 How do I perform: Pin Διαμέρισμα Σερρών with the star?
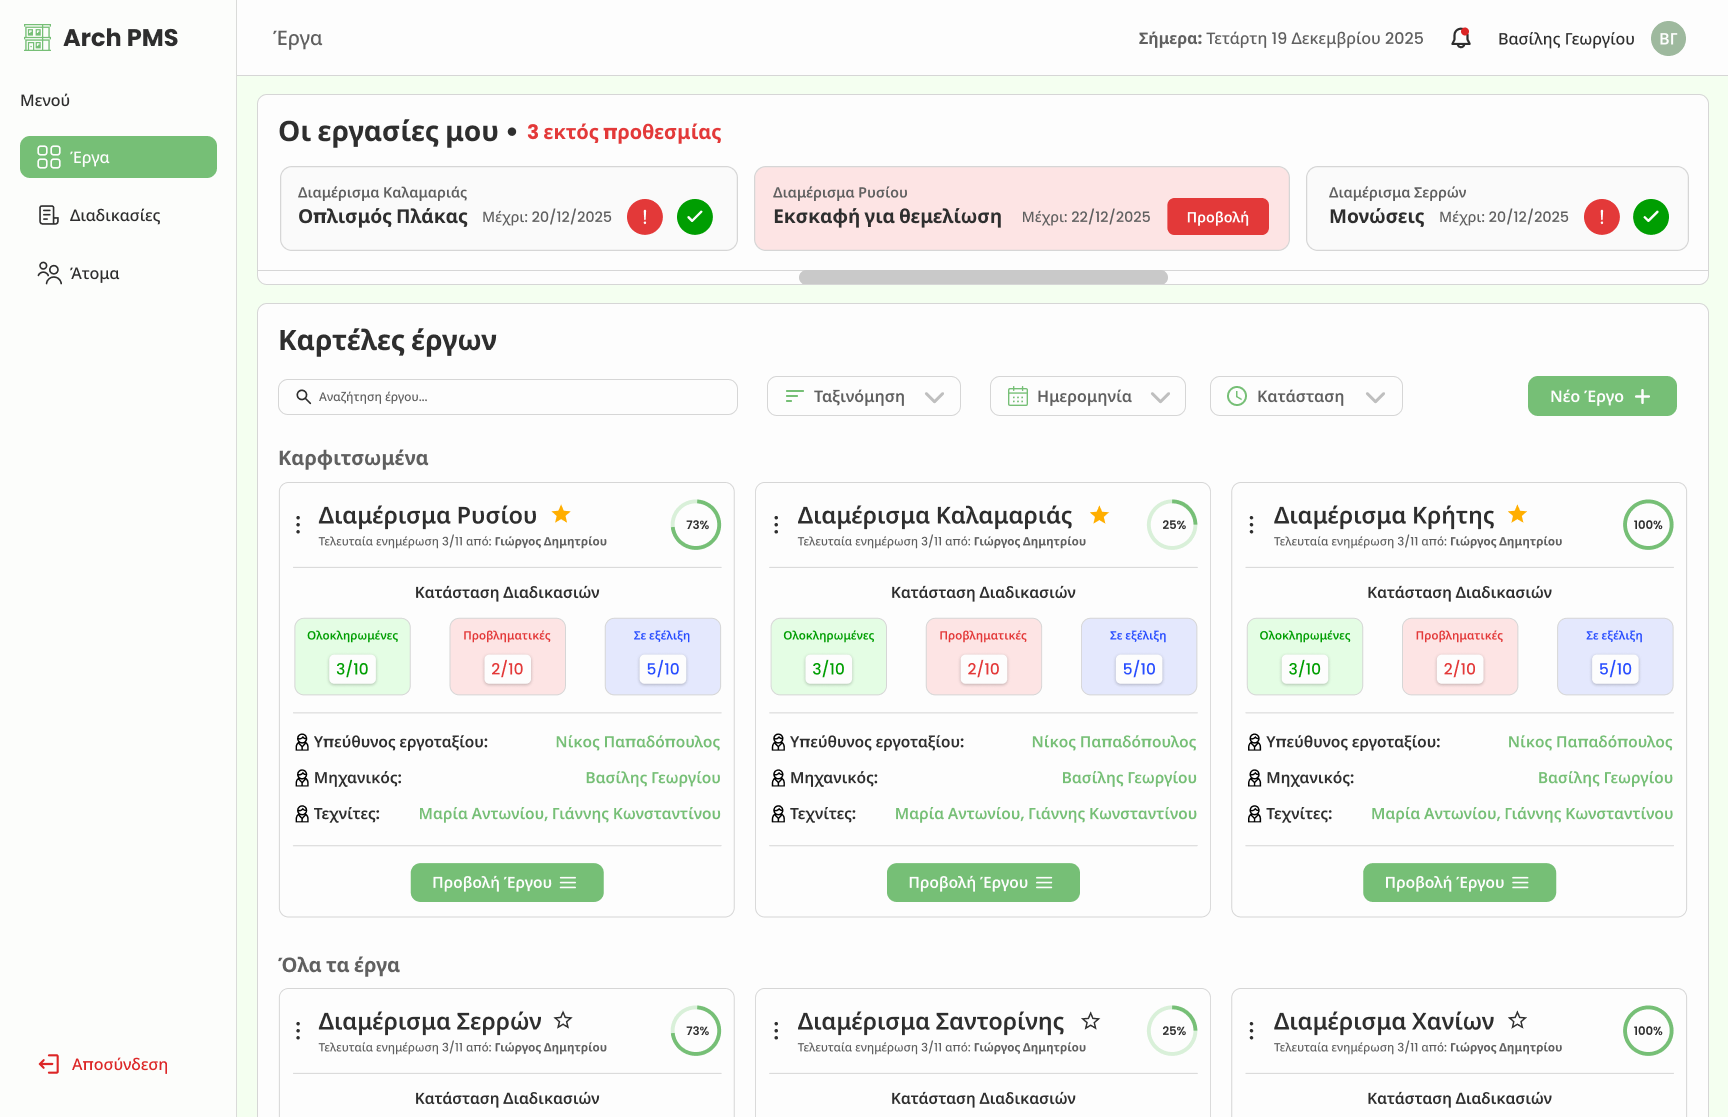563,1020
